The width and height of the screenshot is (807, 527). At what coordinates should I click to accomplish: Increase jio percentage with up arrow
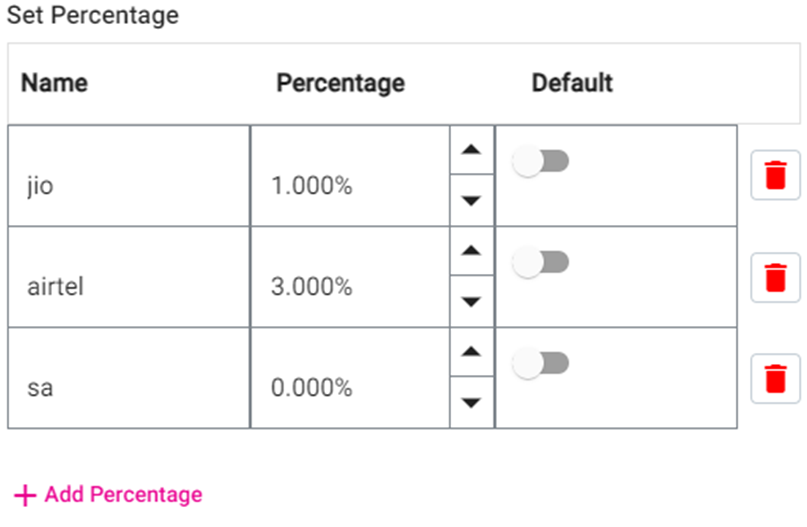tap(472, 150)
